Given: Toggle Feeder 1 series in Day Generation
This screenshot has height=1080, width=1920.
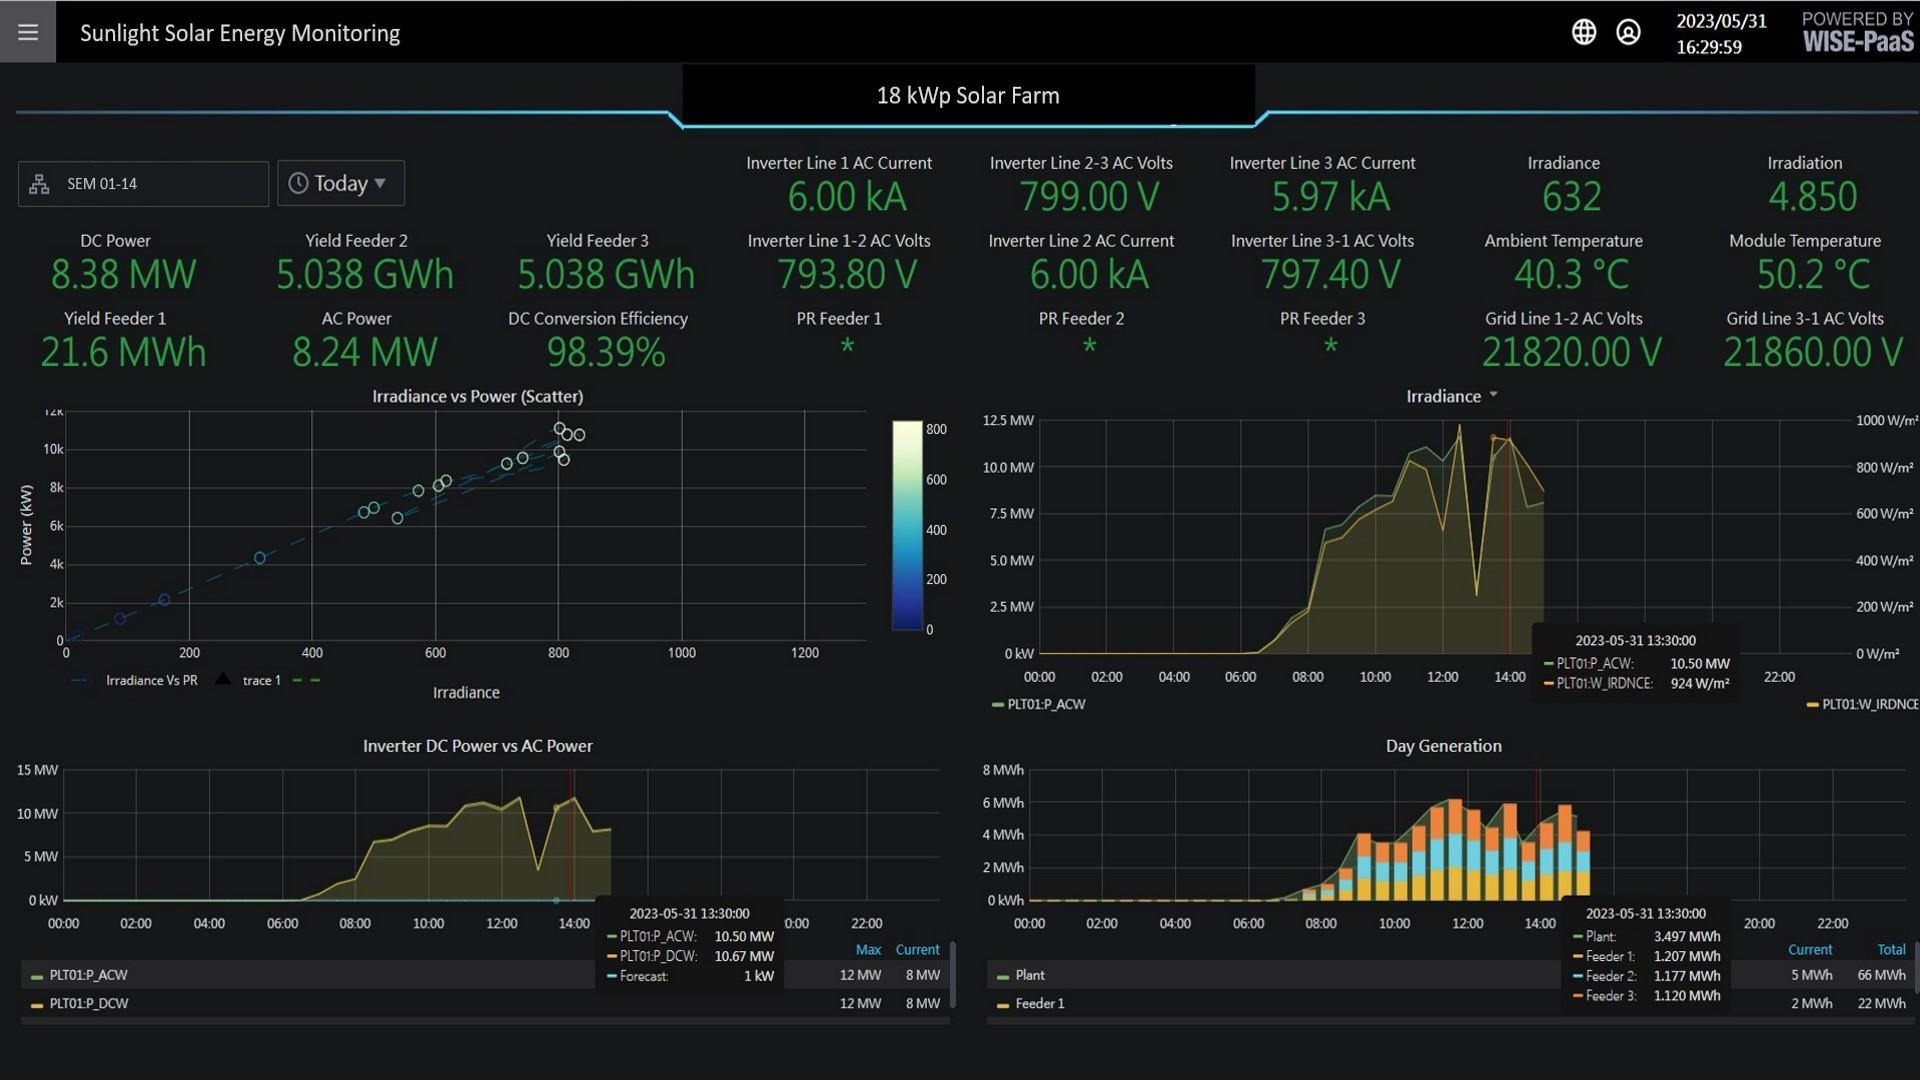Looking at the screenshot, I should 1039,1003.
